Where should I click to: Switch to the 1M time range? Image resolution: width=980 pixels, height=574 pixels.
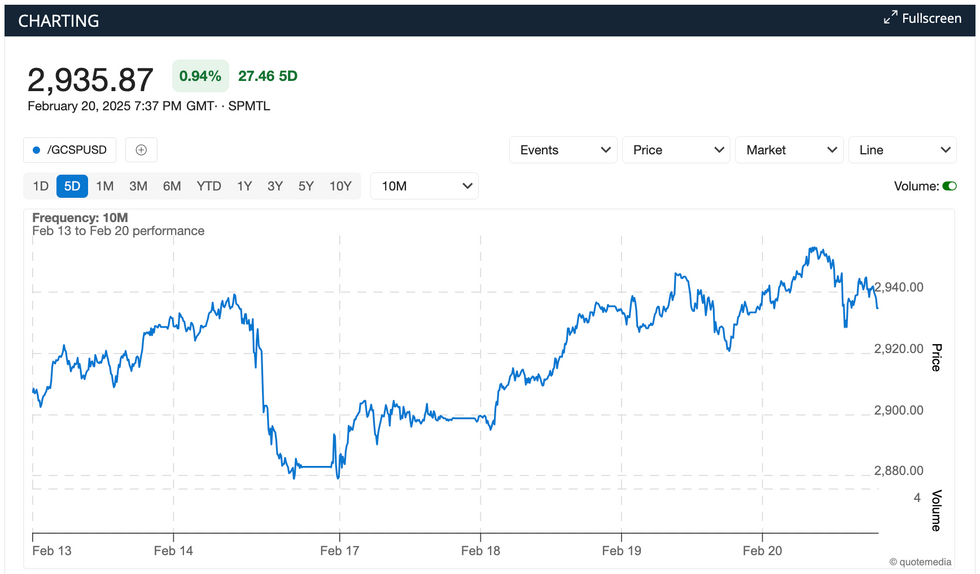pos(105,186)
